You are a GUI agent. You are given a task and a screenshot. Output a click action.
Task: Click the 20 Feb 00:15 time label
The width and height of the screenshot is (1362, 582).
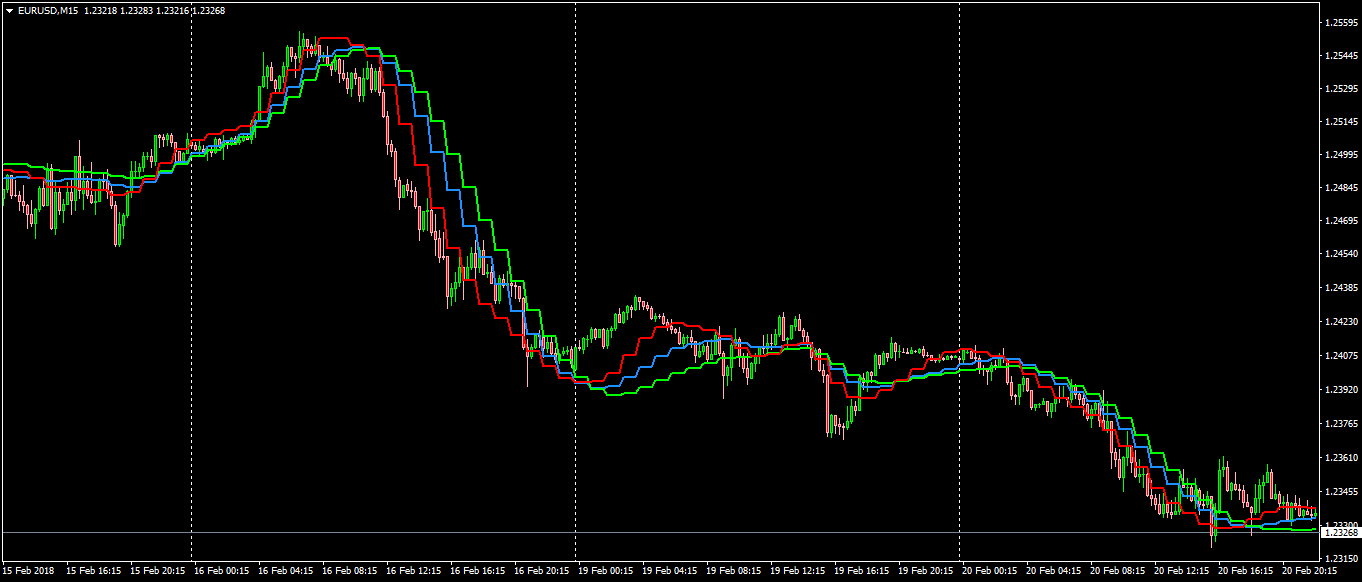tap(990, 571)
